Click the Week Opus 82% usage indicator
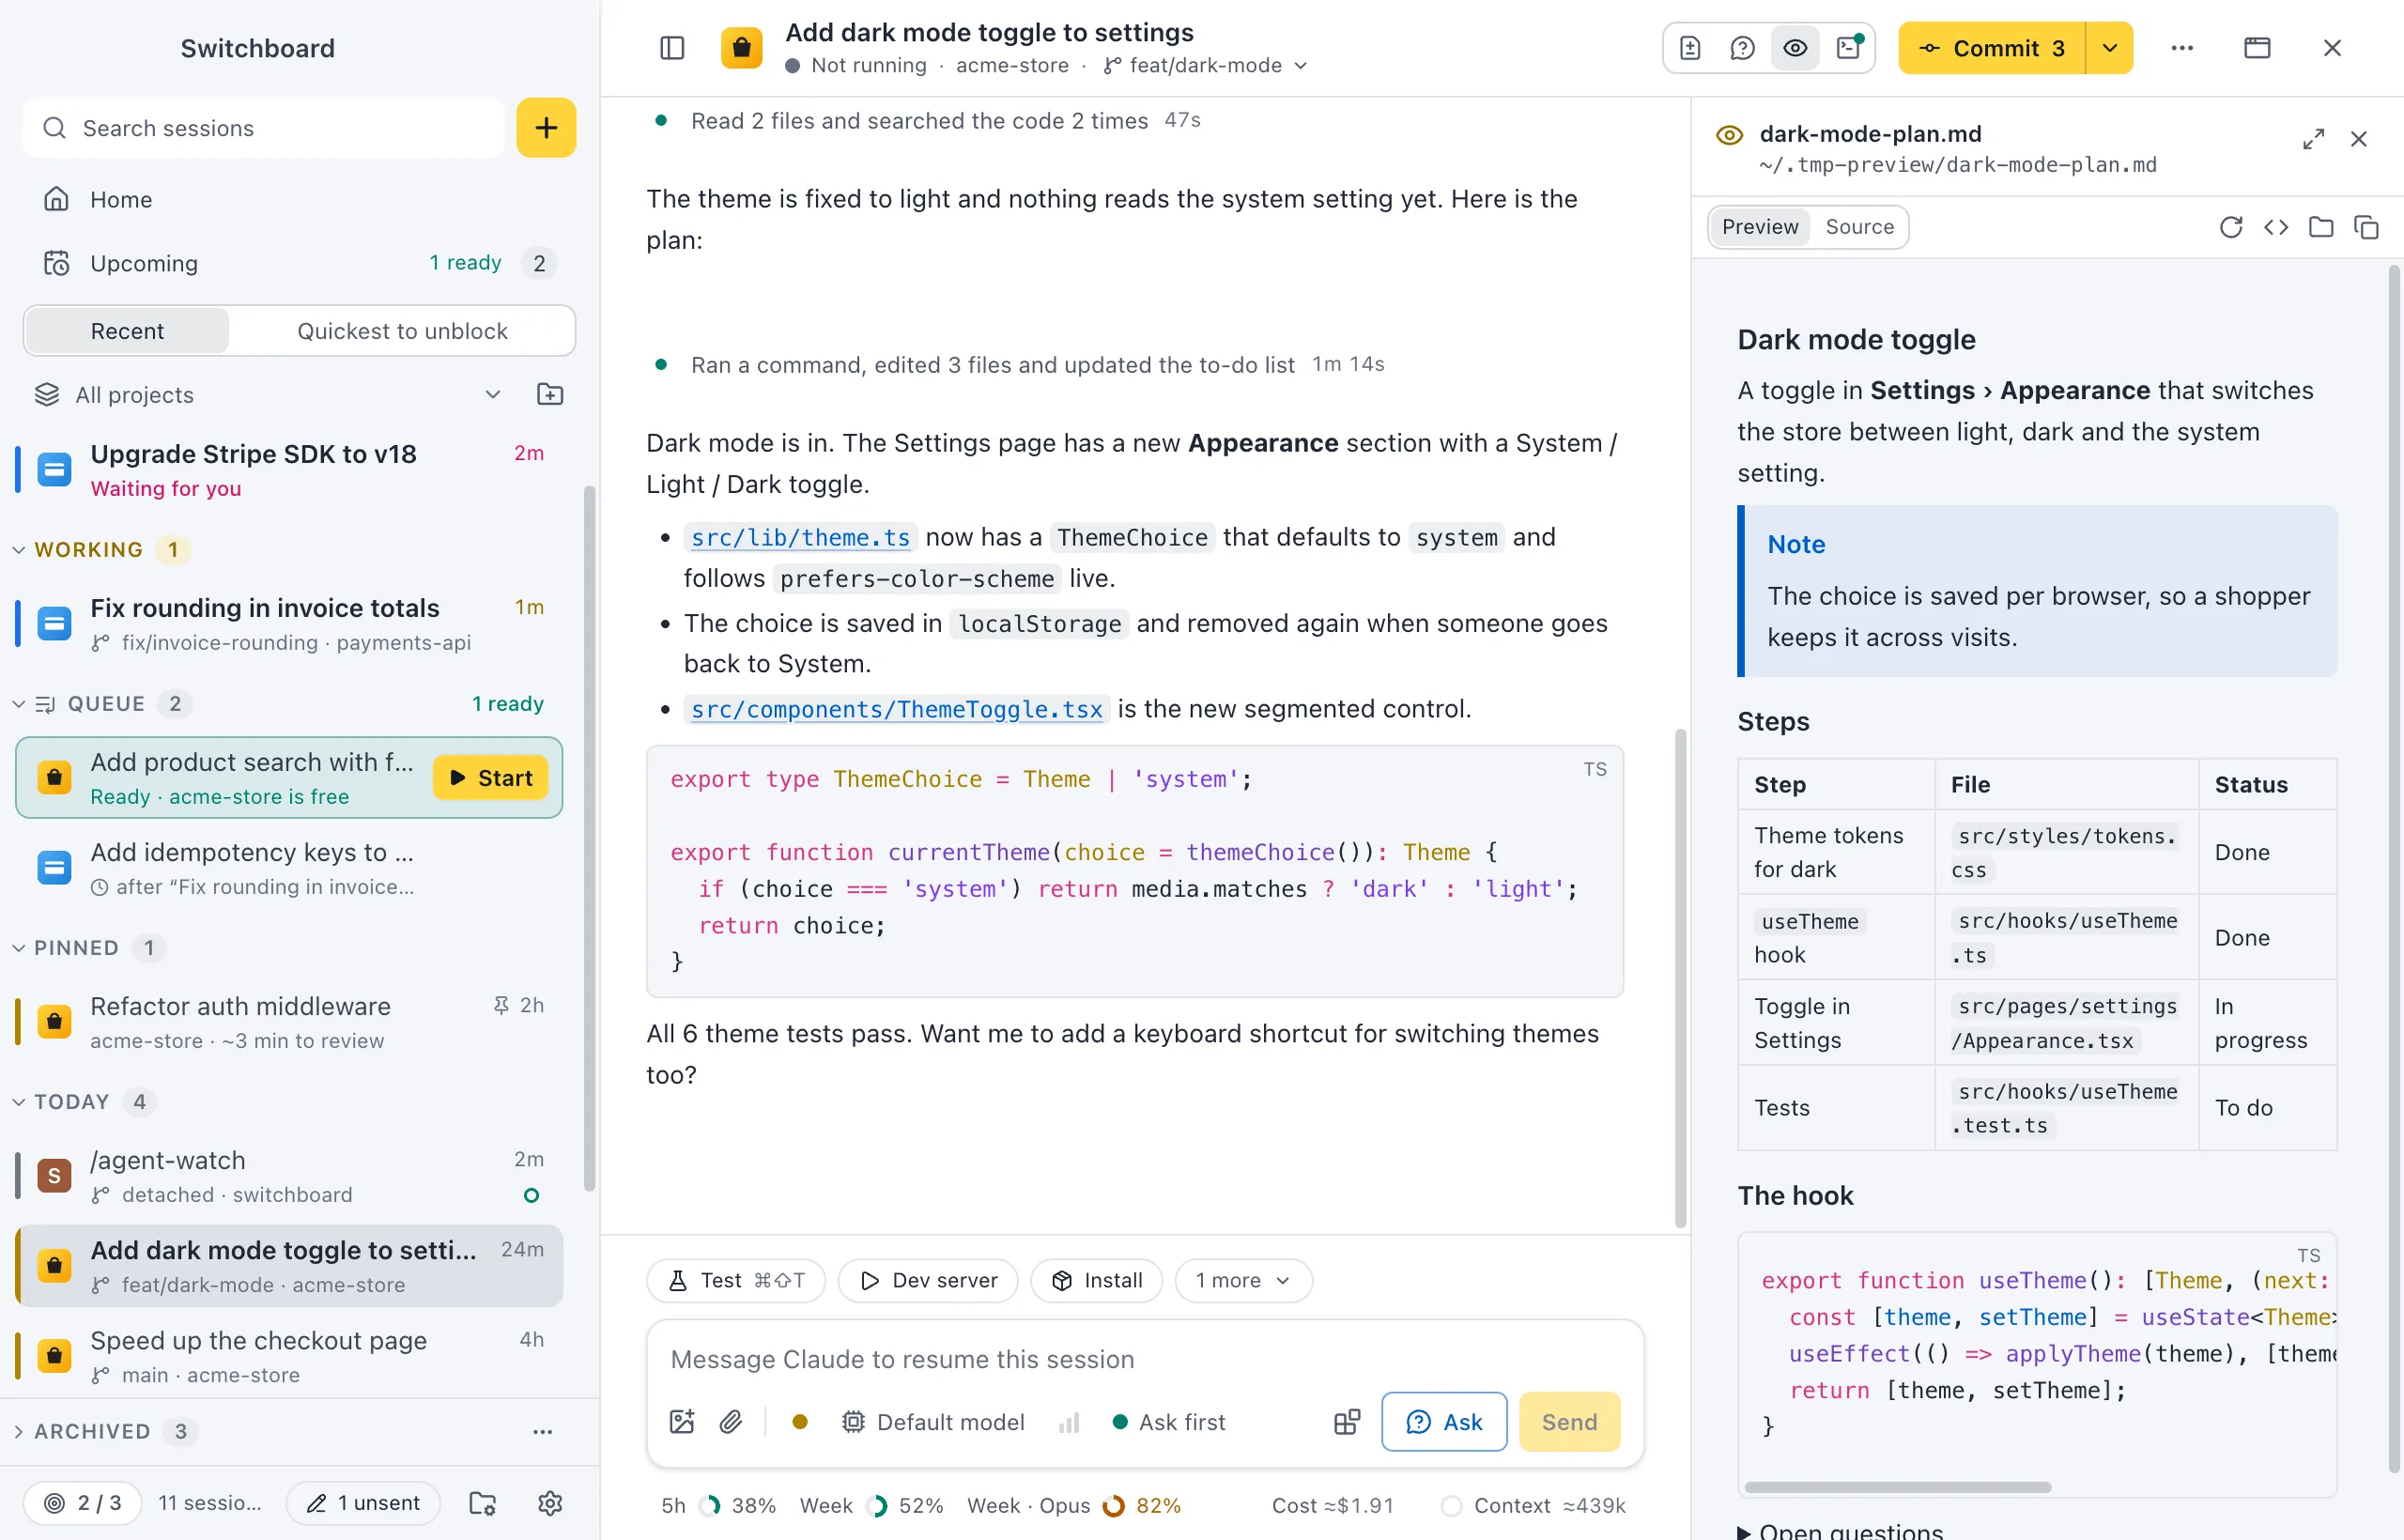 [x=1074, y=1506]
